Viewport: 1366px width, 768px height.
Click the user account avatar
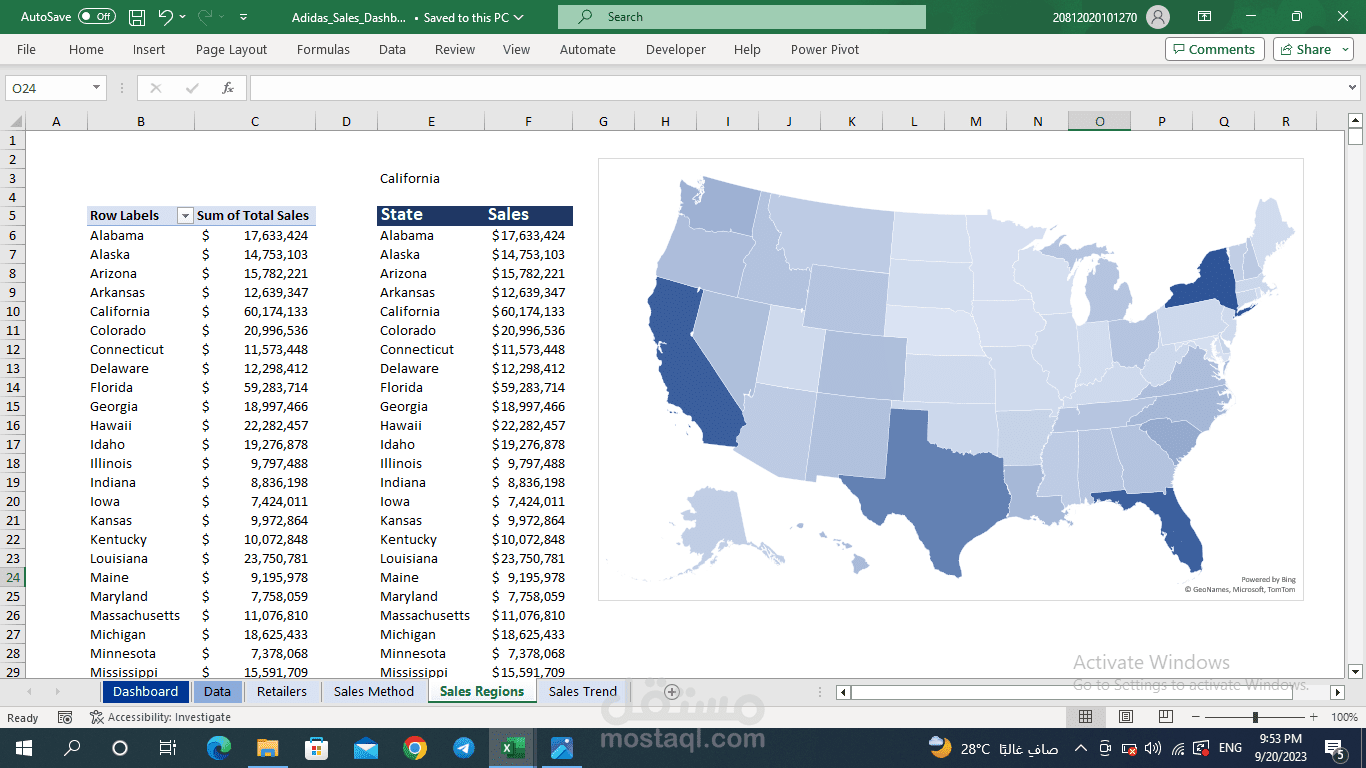[1158, 17]
